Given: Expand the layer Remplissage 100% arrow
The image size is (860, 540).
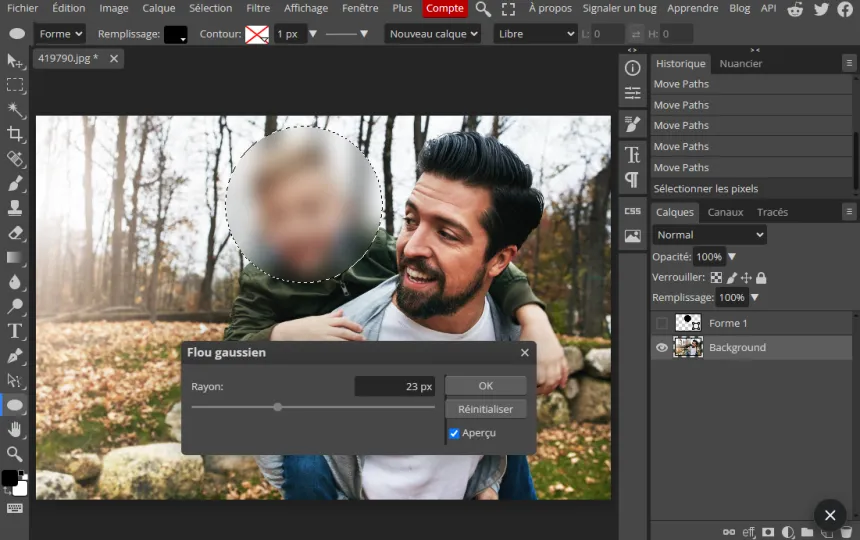Looking at the screenshot, I should [755, 297].
